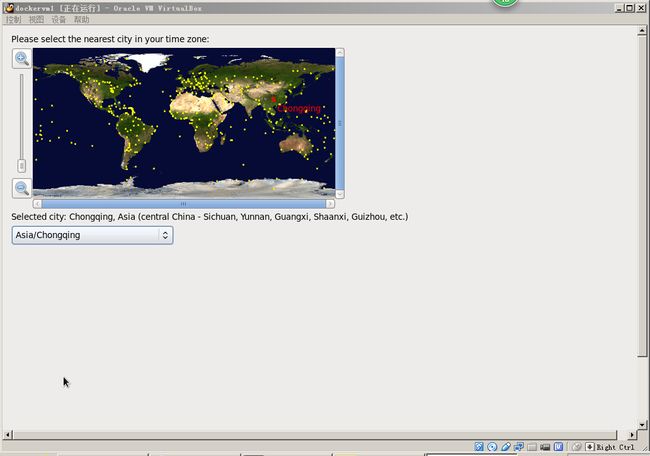Click the hard disk activity status icon
650x456 pixels.
pos(479,447)
